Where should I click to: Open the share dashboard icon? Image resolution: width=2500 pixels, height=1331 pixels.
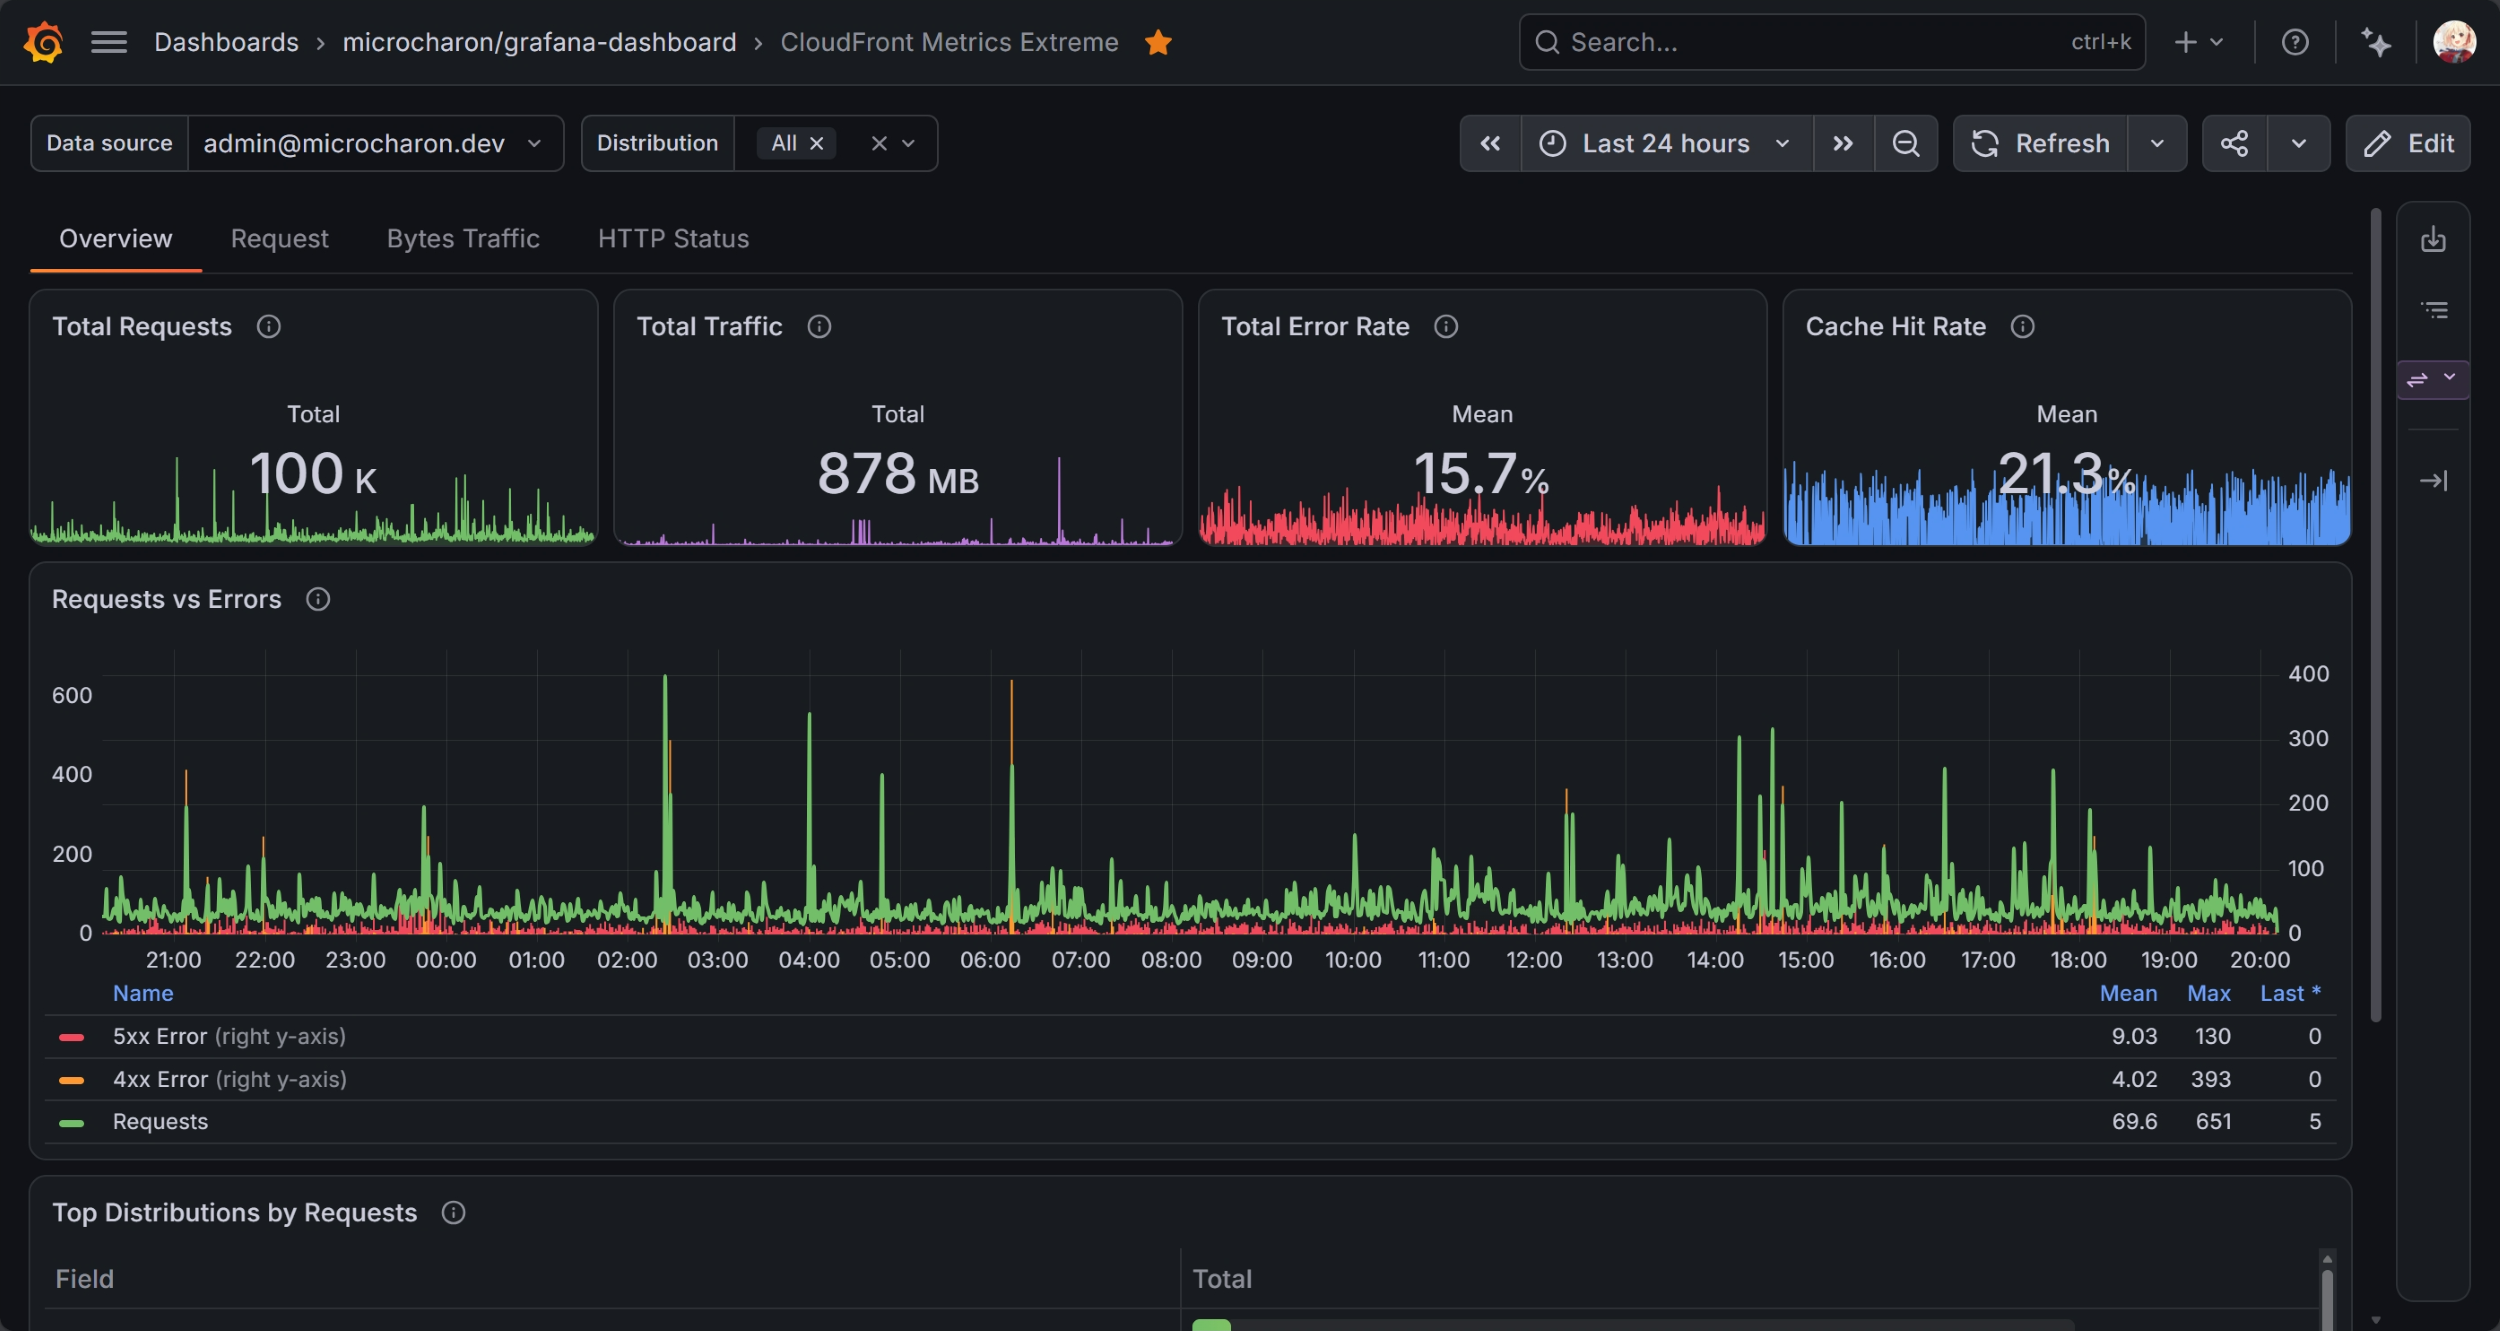click(2235, 143)
